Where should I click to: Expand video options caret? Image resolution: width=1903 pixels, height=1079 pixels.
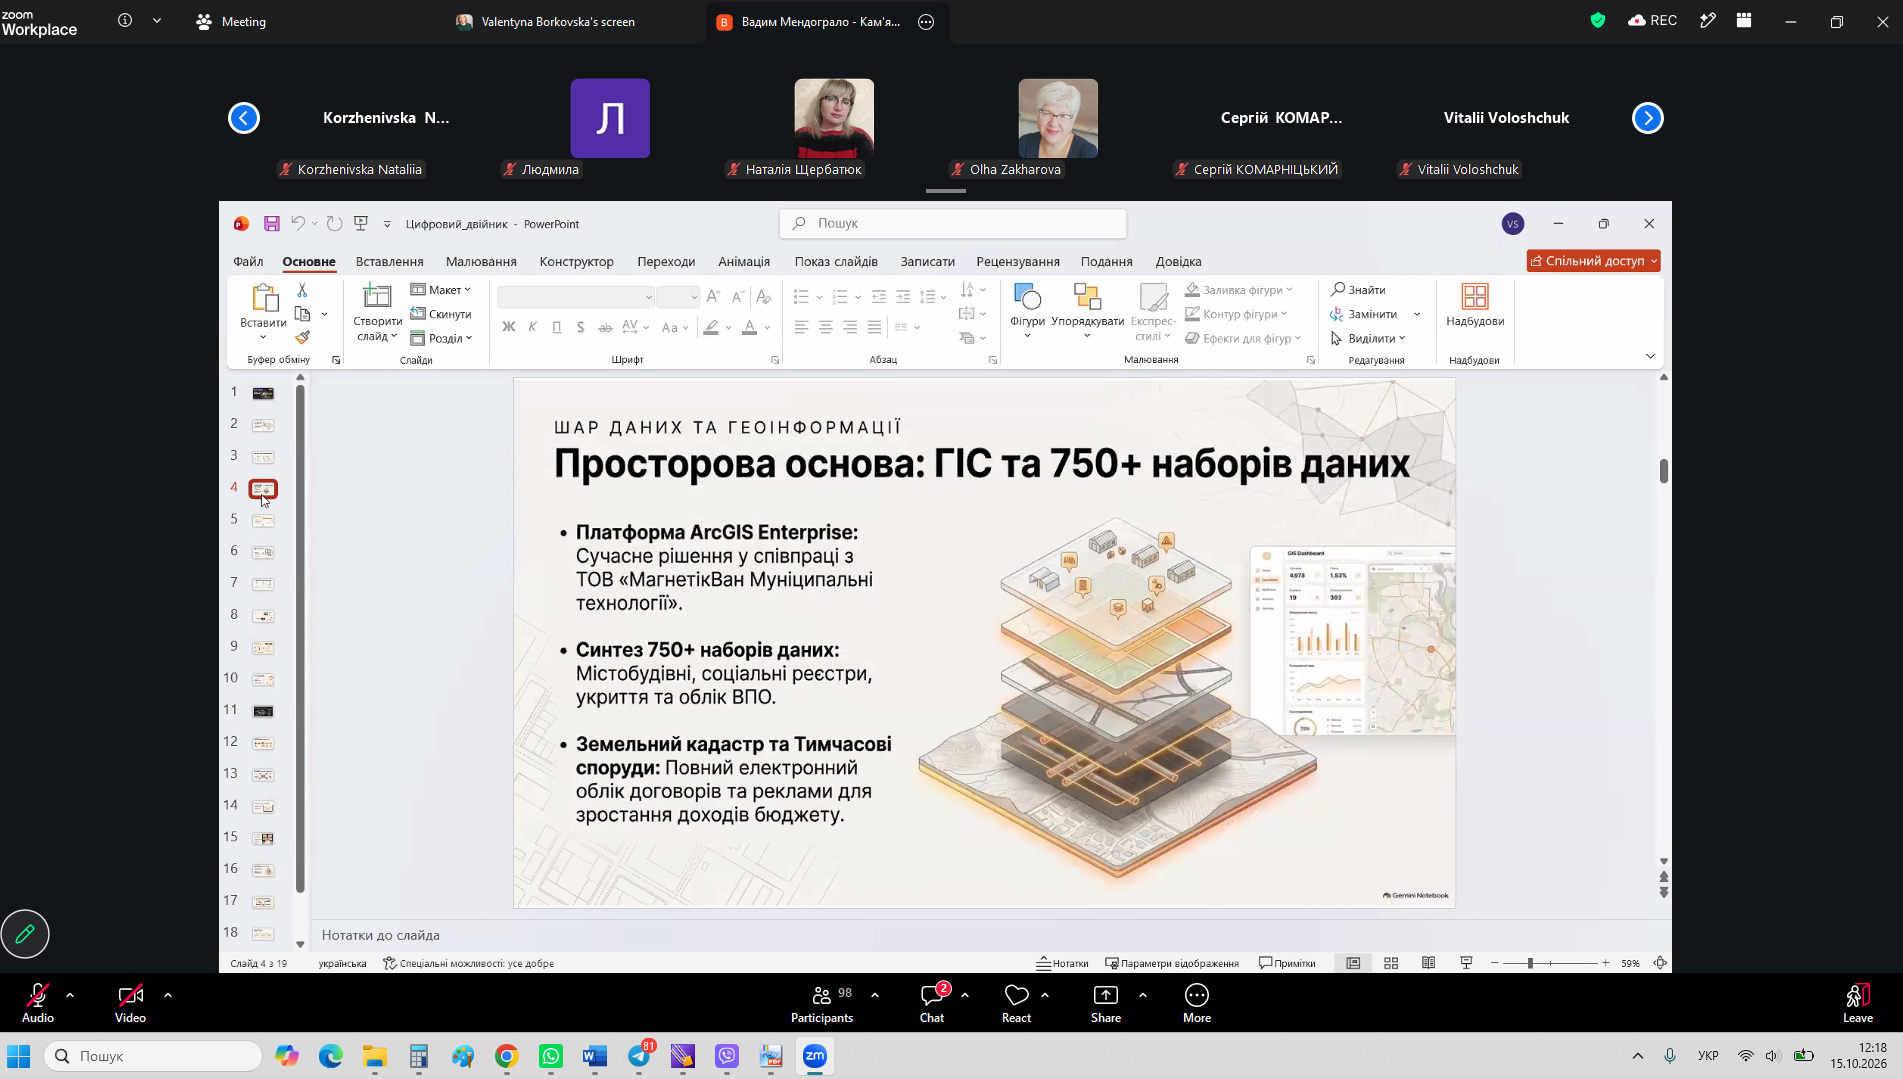(x=168, y=995)
